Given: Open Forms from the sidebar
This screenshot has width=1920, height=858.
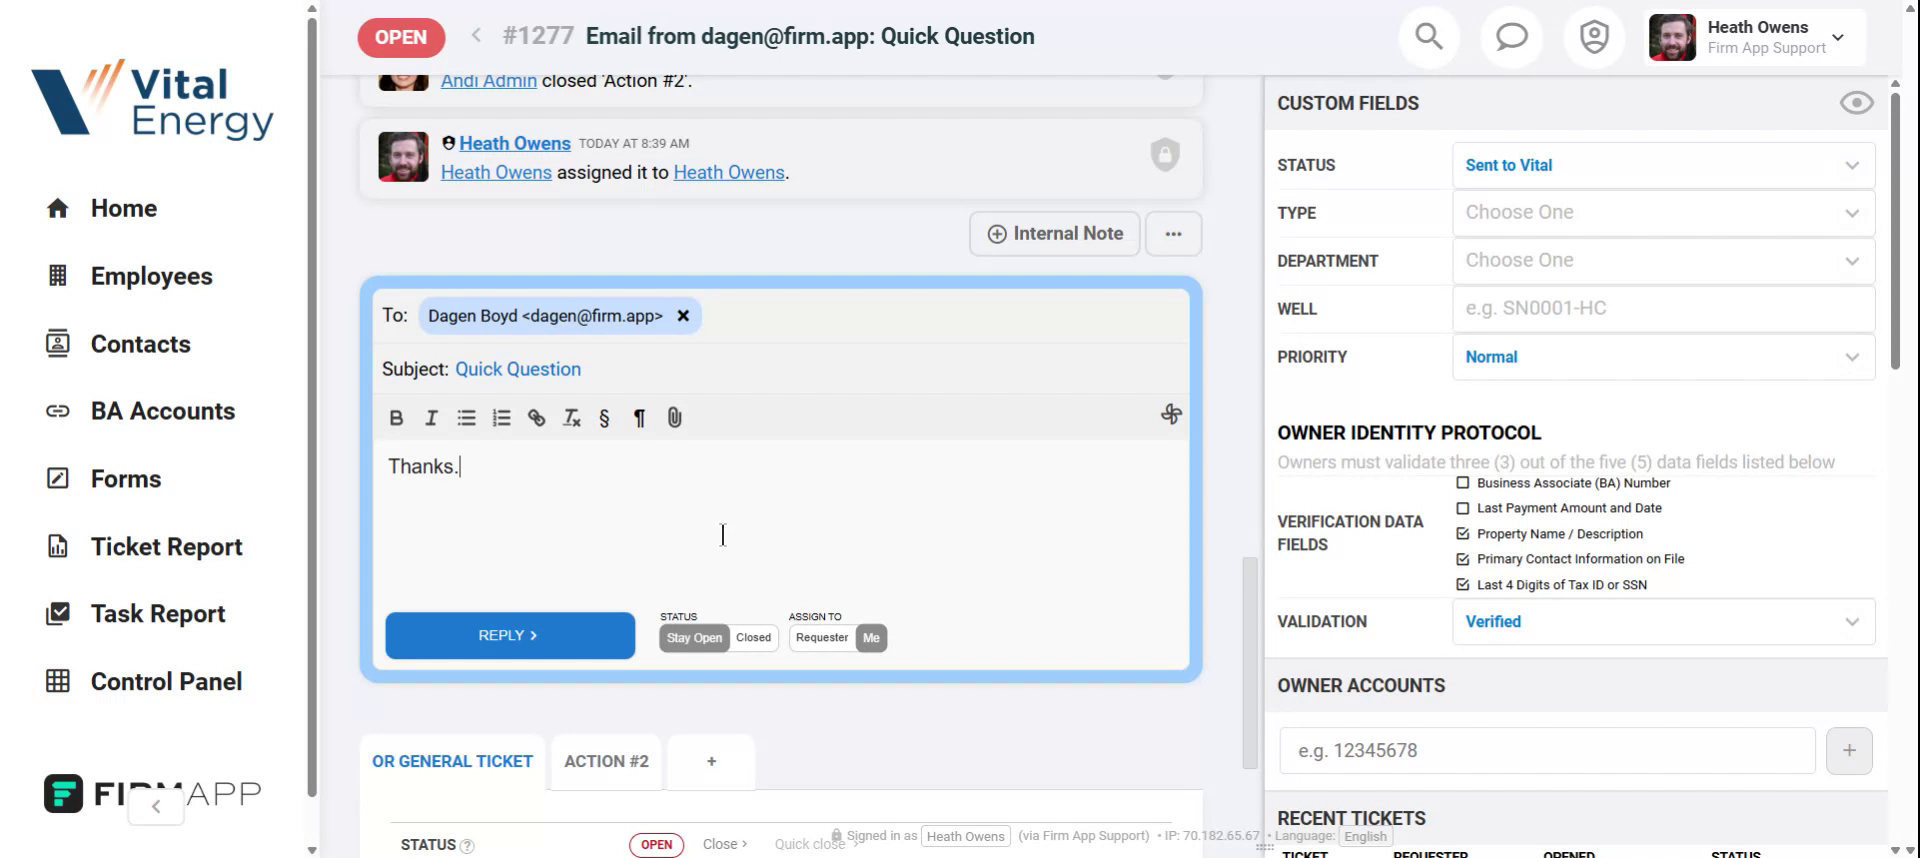Looking at the screenshot, I should coord(125,479).
